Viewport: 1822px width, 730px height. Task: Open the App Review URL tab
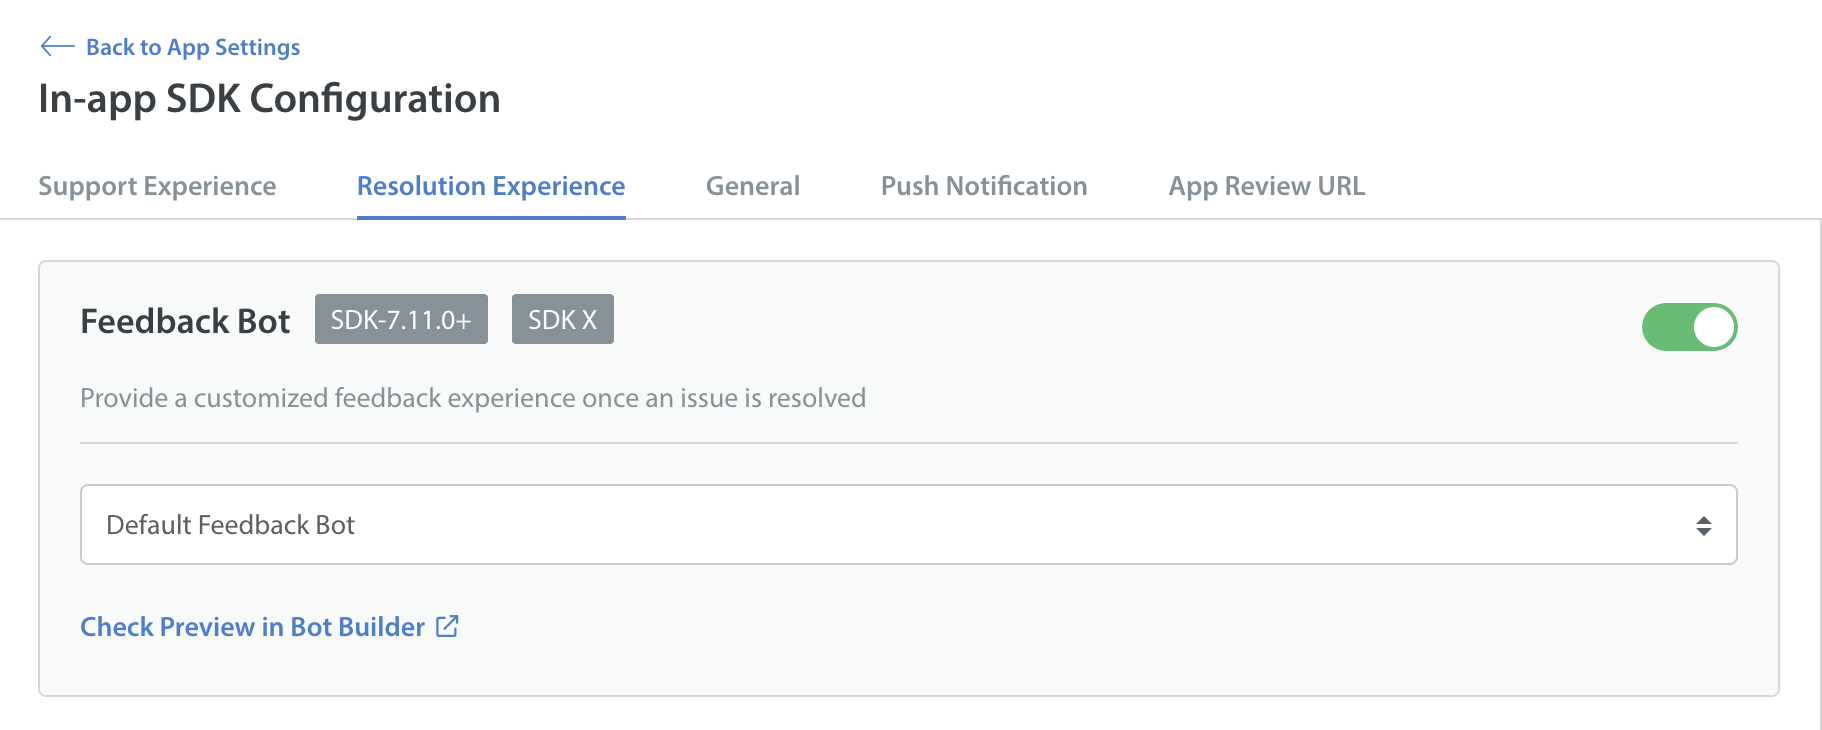[1267, 186]
